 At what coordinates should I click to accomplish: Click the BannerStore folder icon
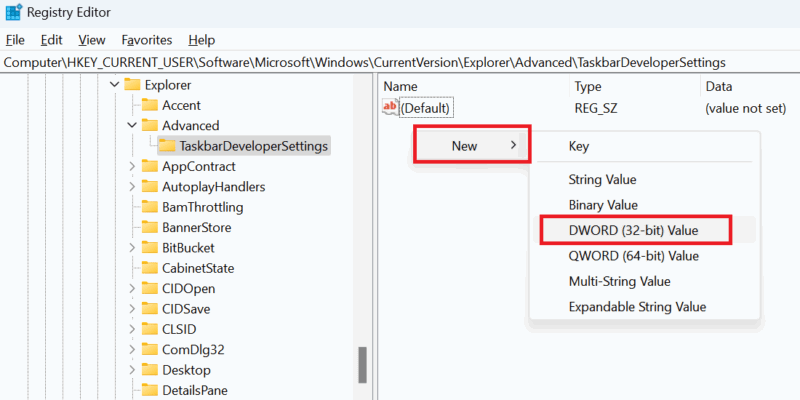click(149, 228)
